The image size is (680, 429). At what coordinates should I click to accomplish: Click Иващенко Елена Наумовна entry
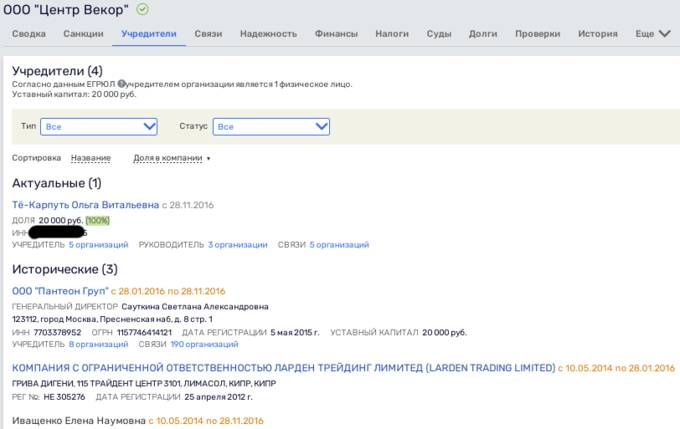[x=78, y=421]
